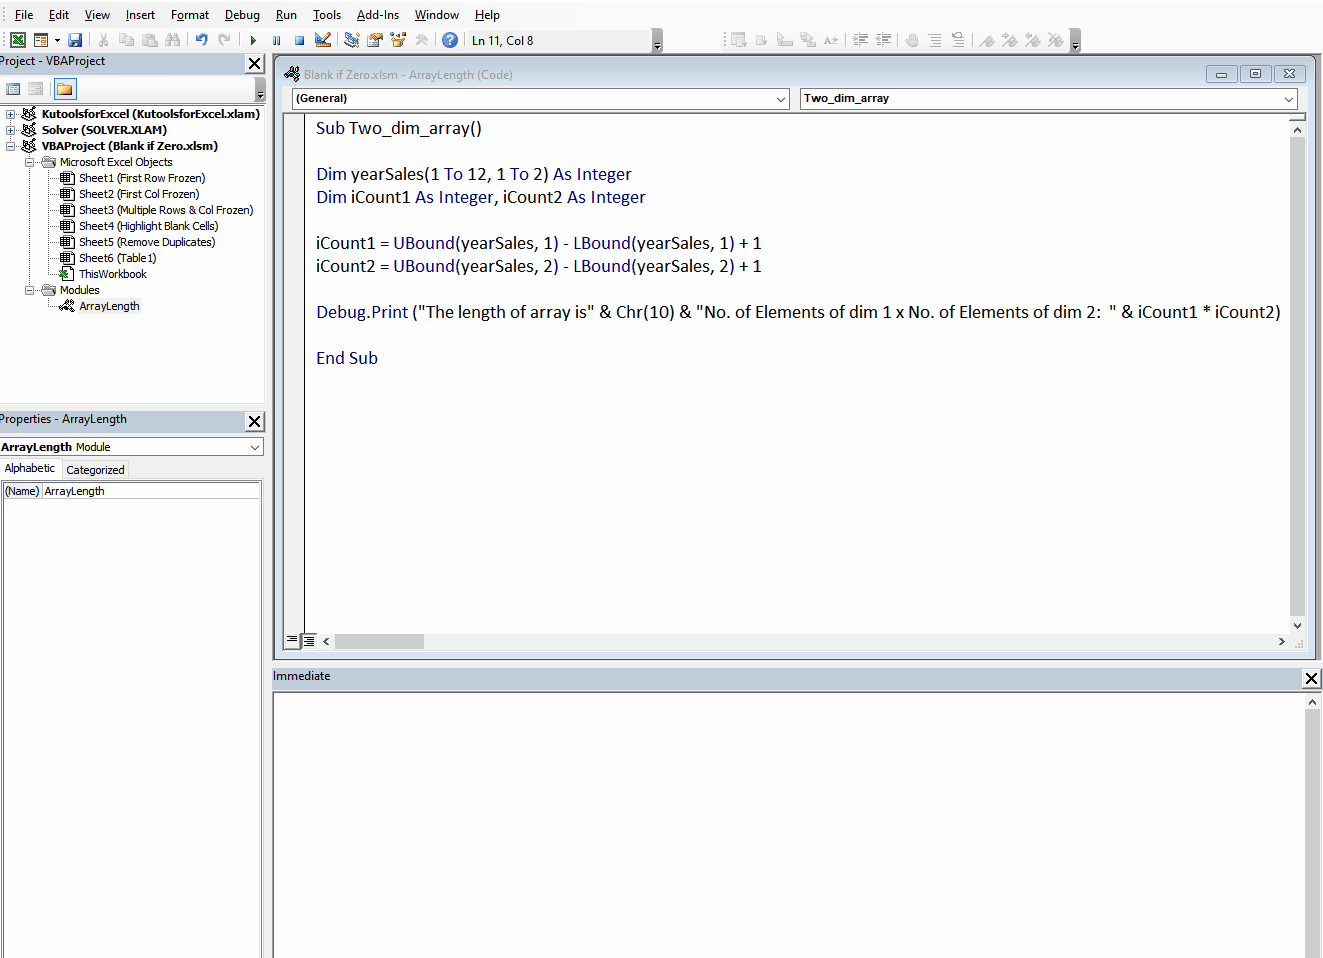Open the procedure dropdown showing Two_dim_array

1289,98
